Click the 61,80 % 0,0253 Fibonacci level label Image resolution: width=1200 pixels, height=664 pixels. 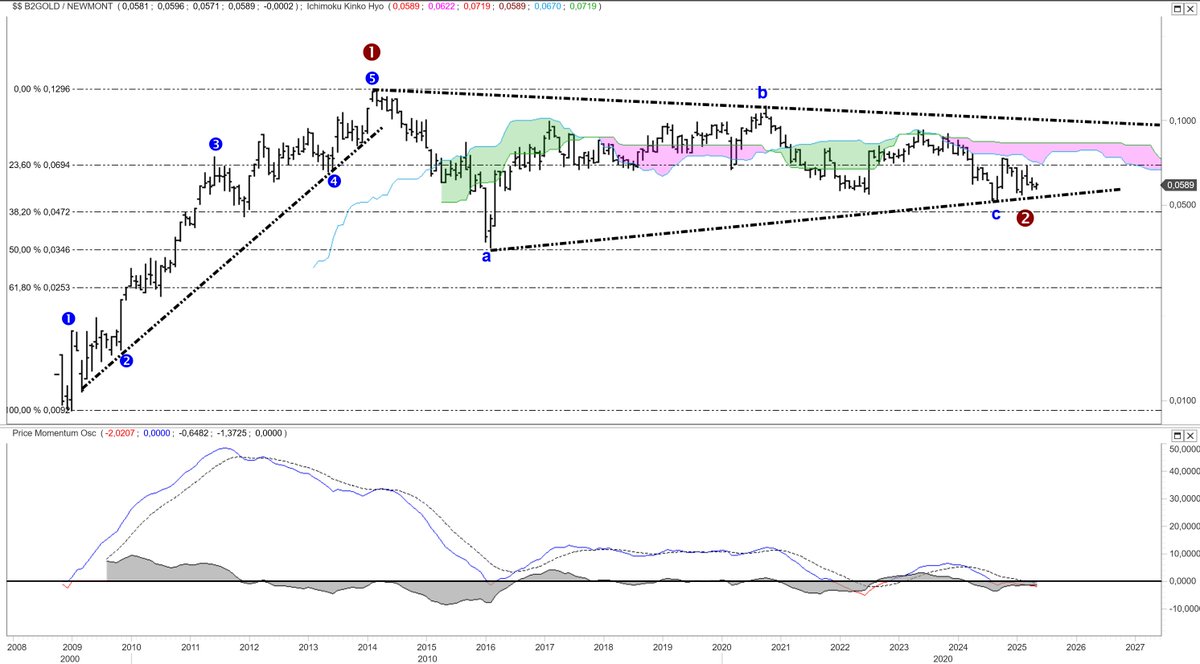[x=38, y=288]
